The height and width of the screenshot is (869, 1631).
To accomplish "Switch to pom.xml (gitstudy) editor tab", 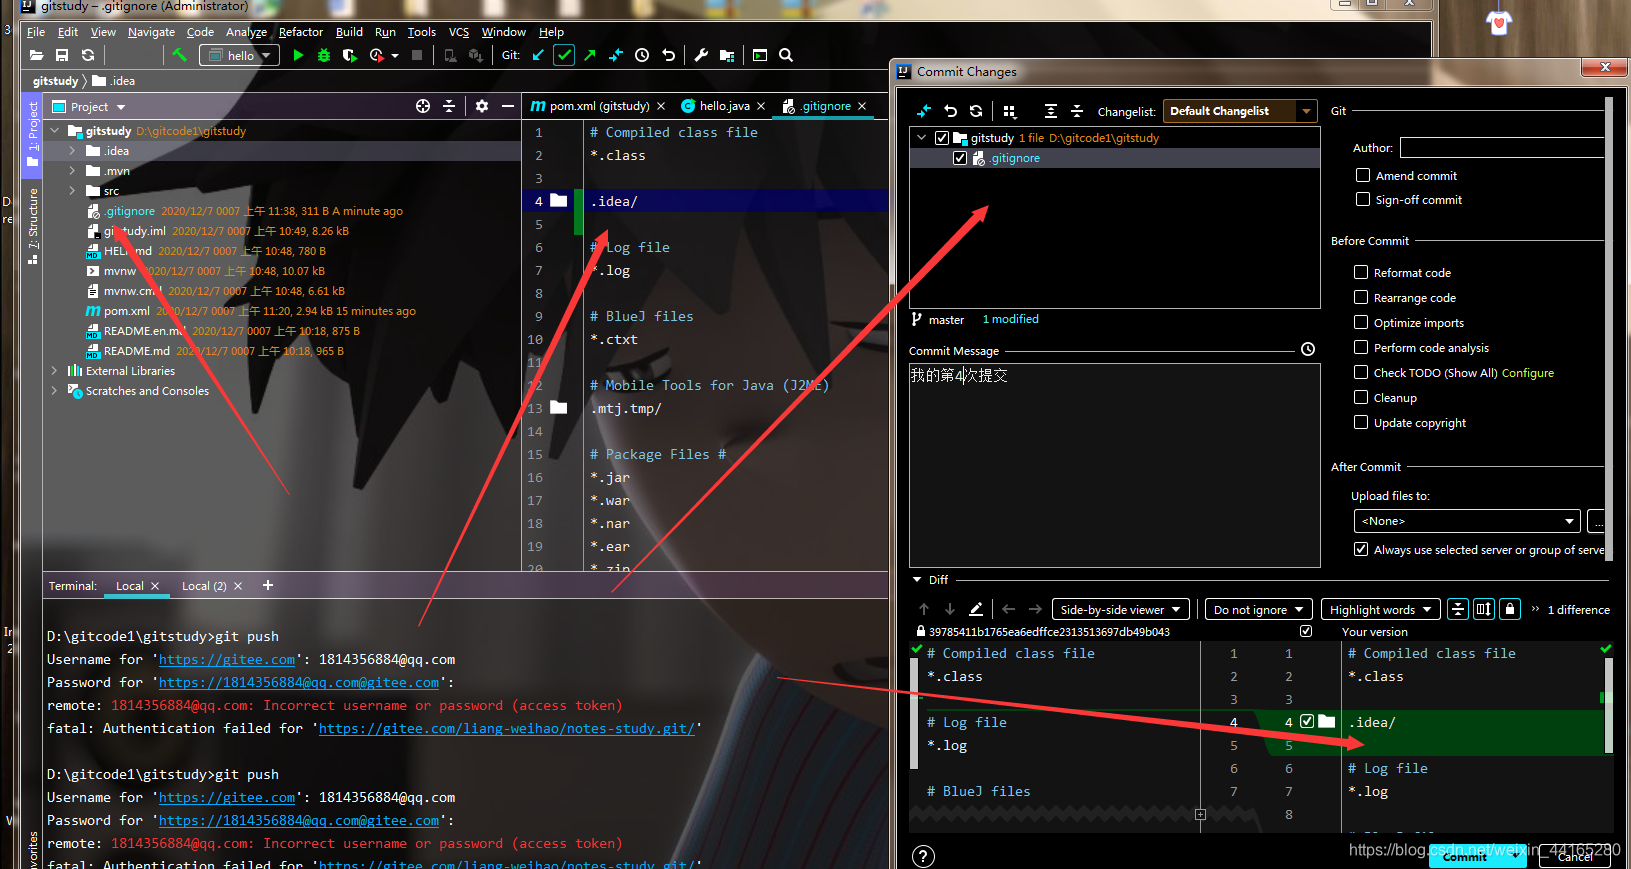I will click(598, 106).
